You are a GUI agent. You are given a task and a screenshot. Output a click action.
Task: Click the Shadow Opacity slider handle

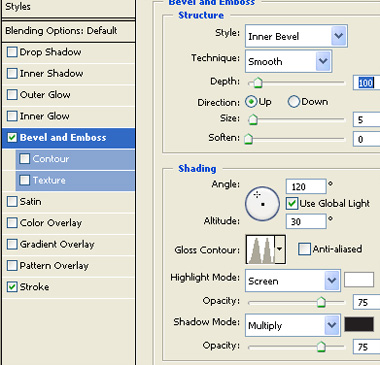[321, 347]
